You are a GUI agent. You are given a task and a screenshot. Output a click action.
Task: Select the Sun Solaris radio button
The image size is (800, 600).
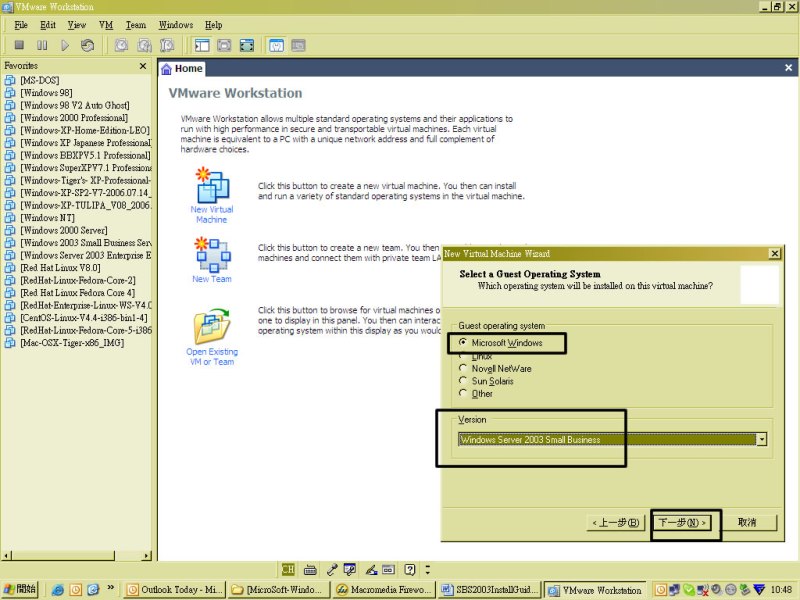[463, 381]
